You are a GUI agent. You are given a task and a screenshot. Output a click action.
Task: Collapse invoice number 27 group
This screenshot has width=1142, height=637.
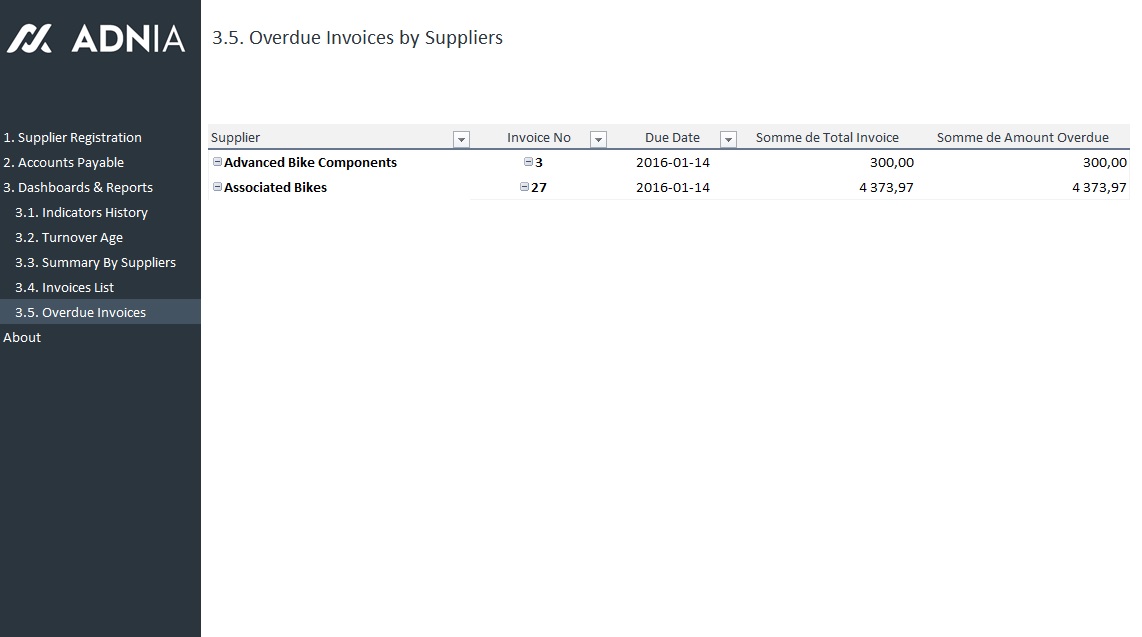coord(525,187)
